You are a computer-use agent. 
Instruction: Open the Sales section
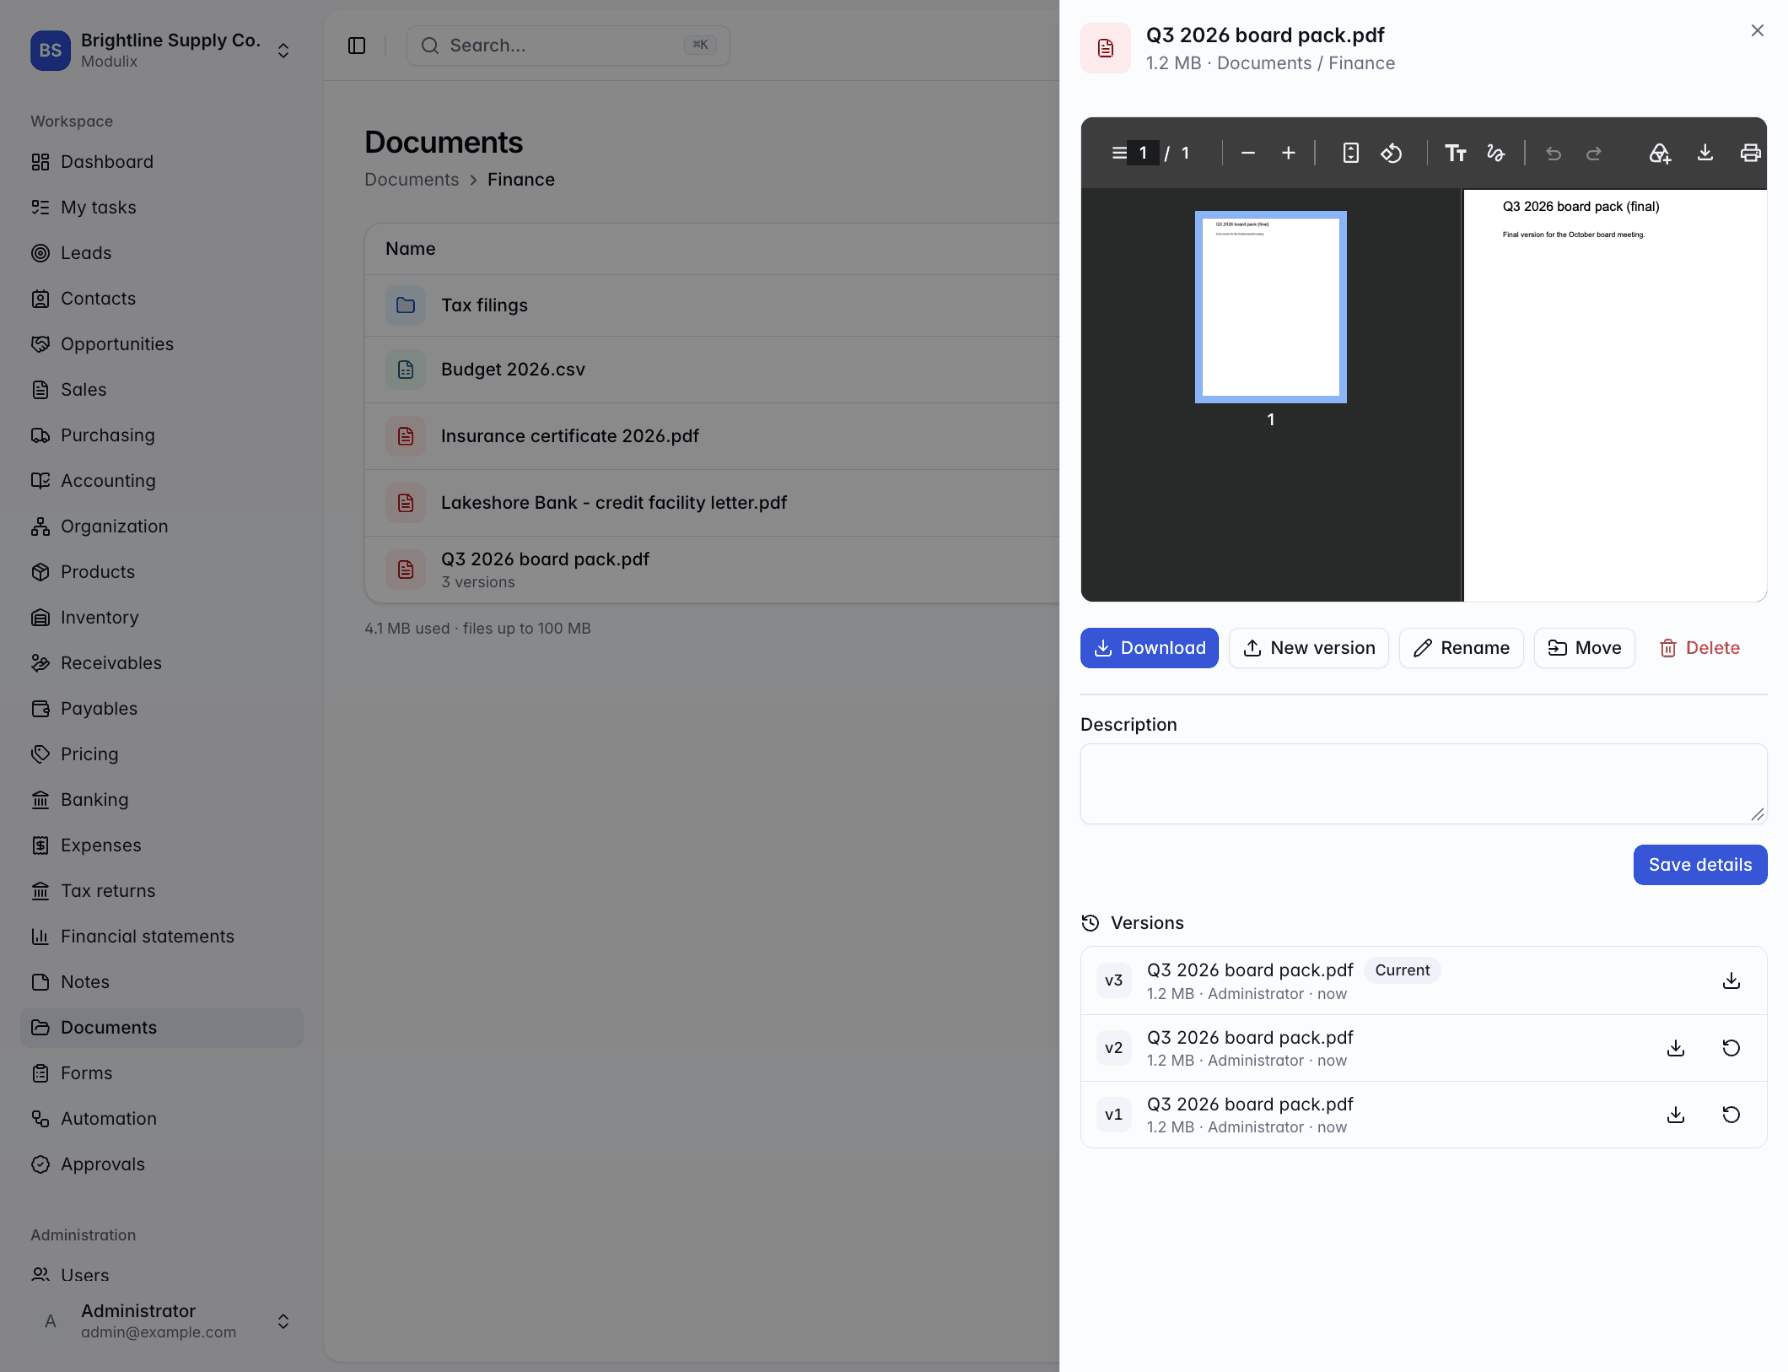click(162, 389)
